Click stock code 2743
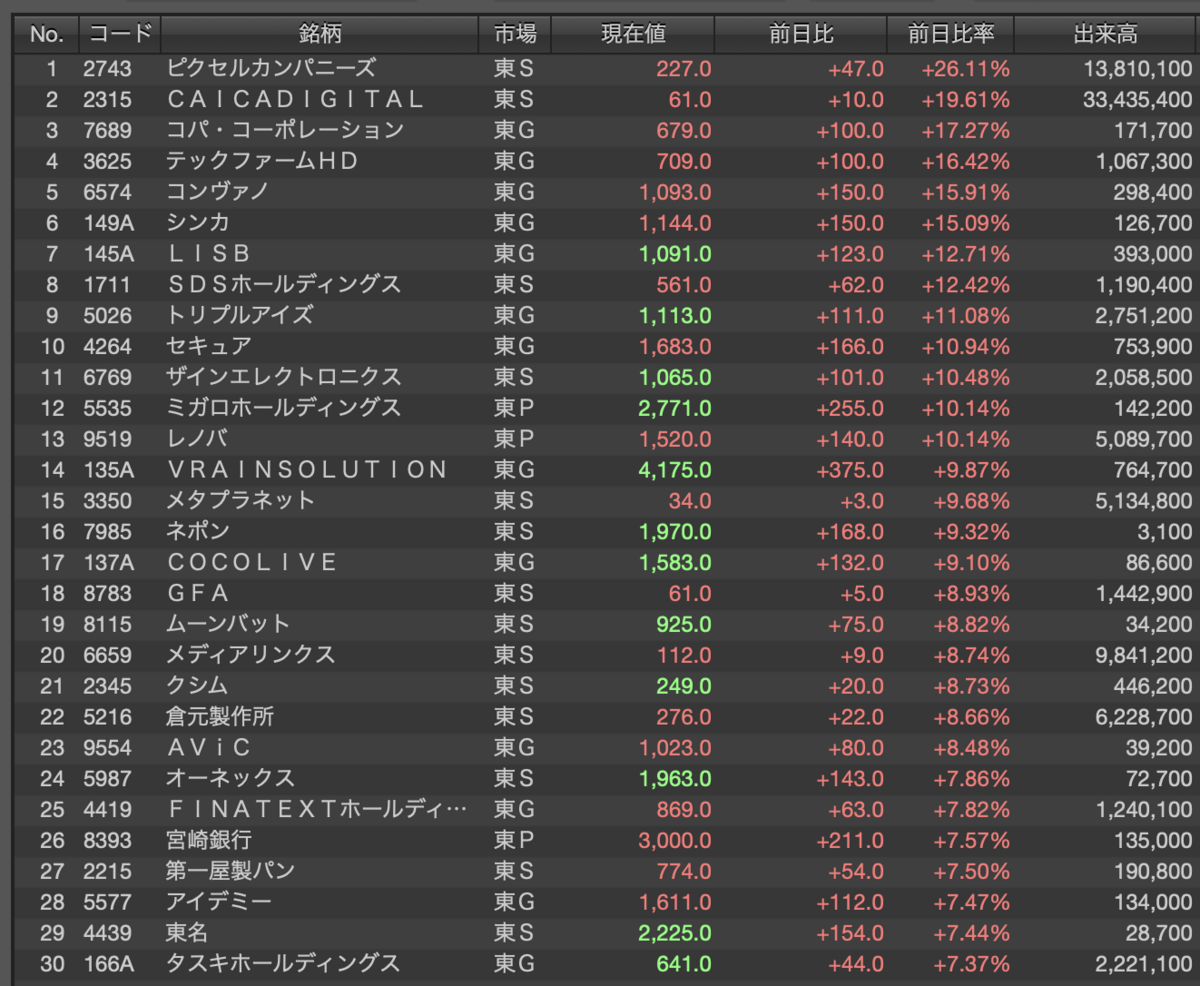Viewport: 1200px width, 986px height. pos(107,68)
